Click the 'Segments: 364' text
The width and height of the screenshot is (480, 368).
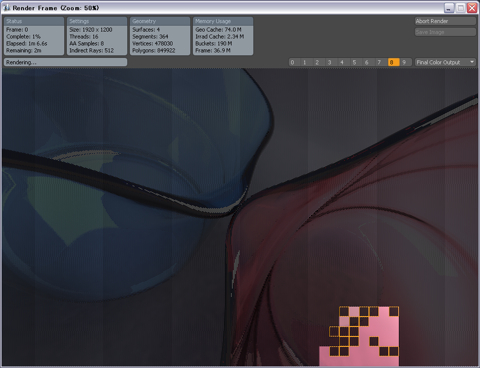tap(150, 37)
